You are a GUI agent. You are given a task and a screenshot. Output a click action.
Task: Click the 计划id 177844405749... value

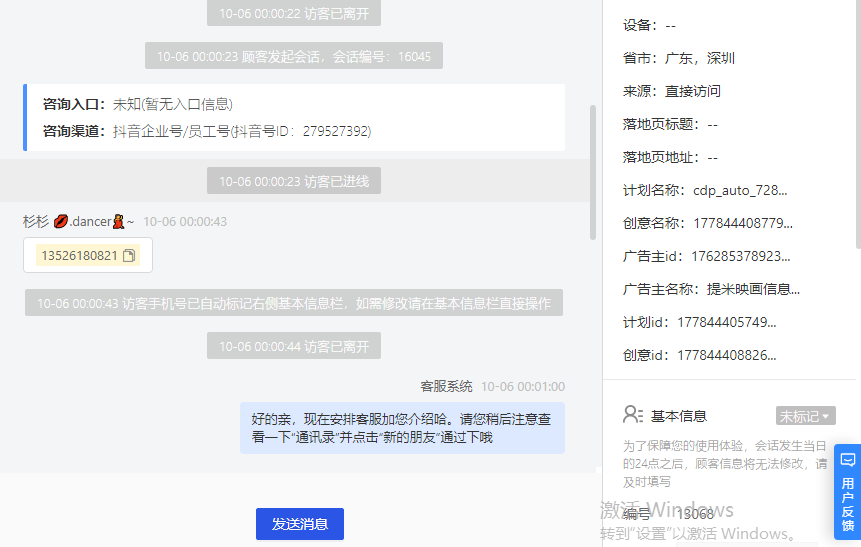(x=727, y=322)
